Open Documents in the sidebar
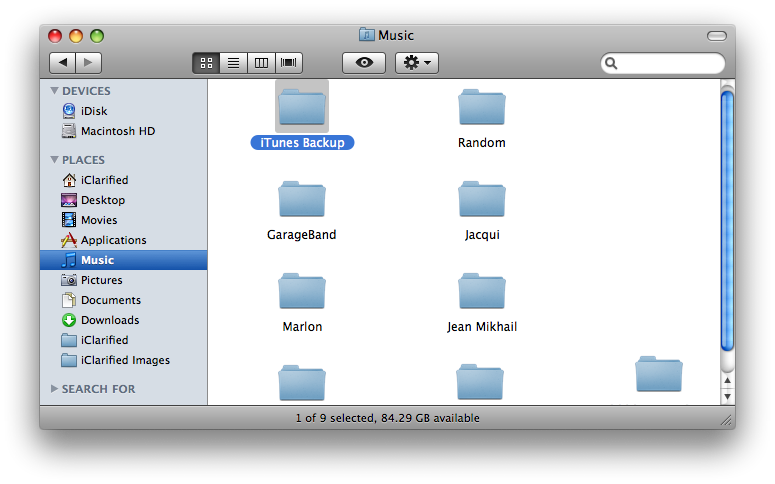Screen dimensions: 775x484 (124, 300)
